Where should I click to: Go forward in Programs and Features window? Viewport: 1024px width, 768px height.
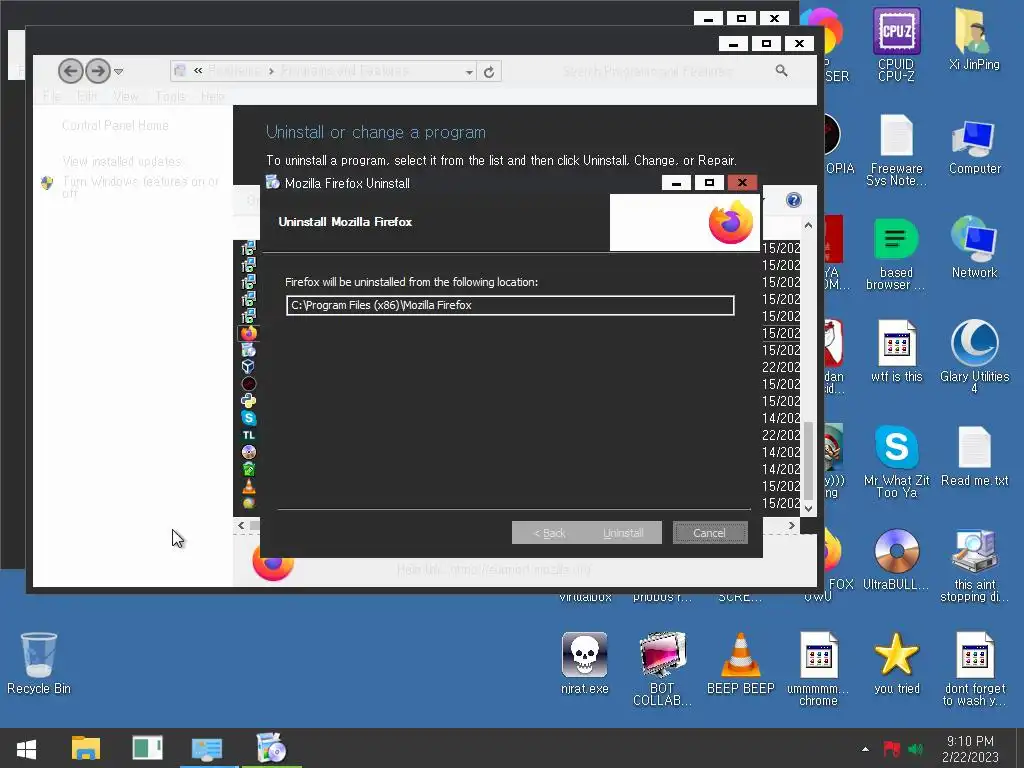click(98, 71)
